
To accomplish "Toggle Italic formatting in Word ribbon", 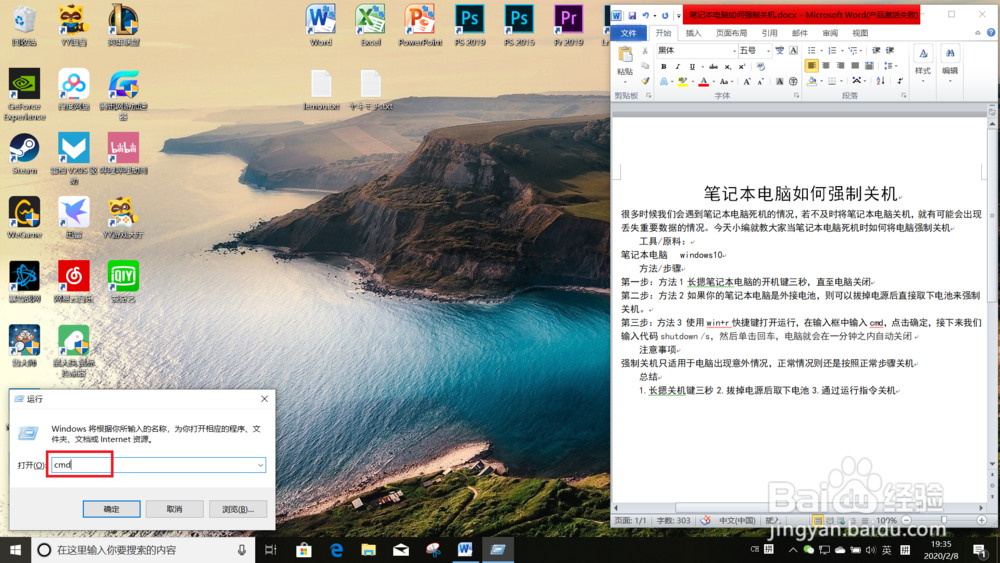I will (x=678, y=66).
